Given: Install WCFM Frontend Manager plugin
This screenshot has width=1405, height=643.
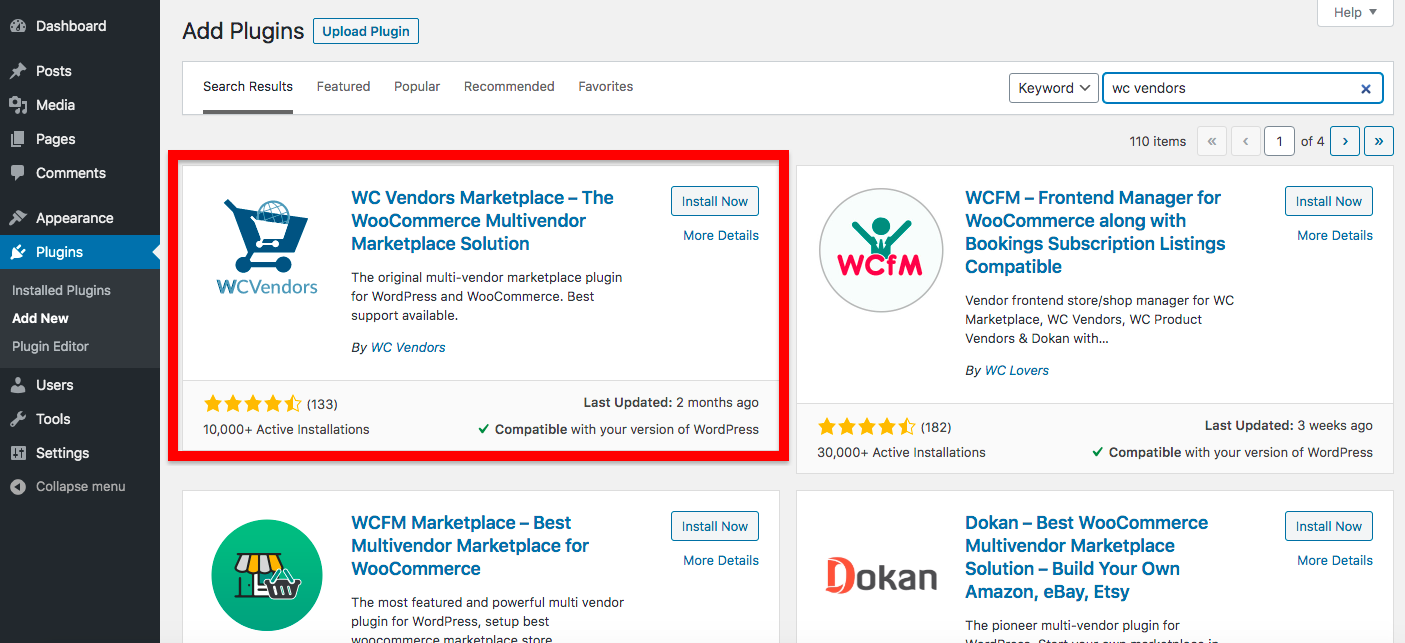Looking at the screenshot, I should (x=1329, y=201).
